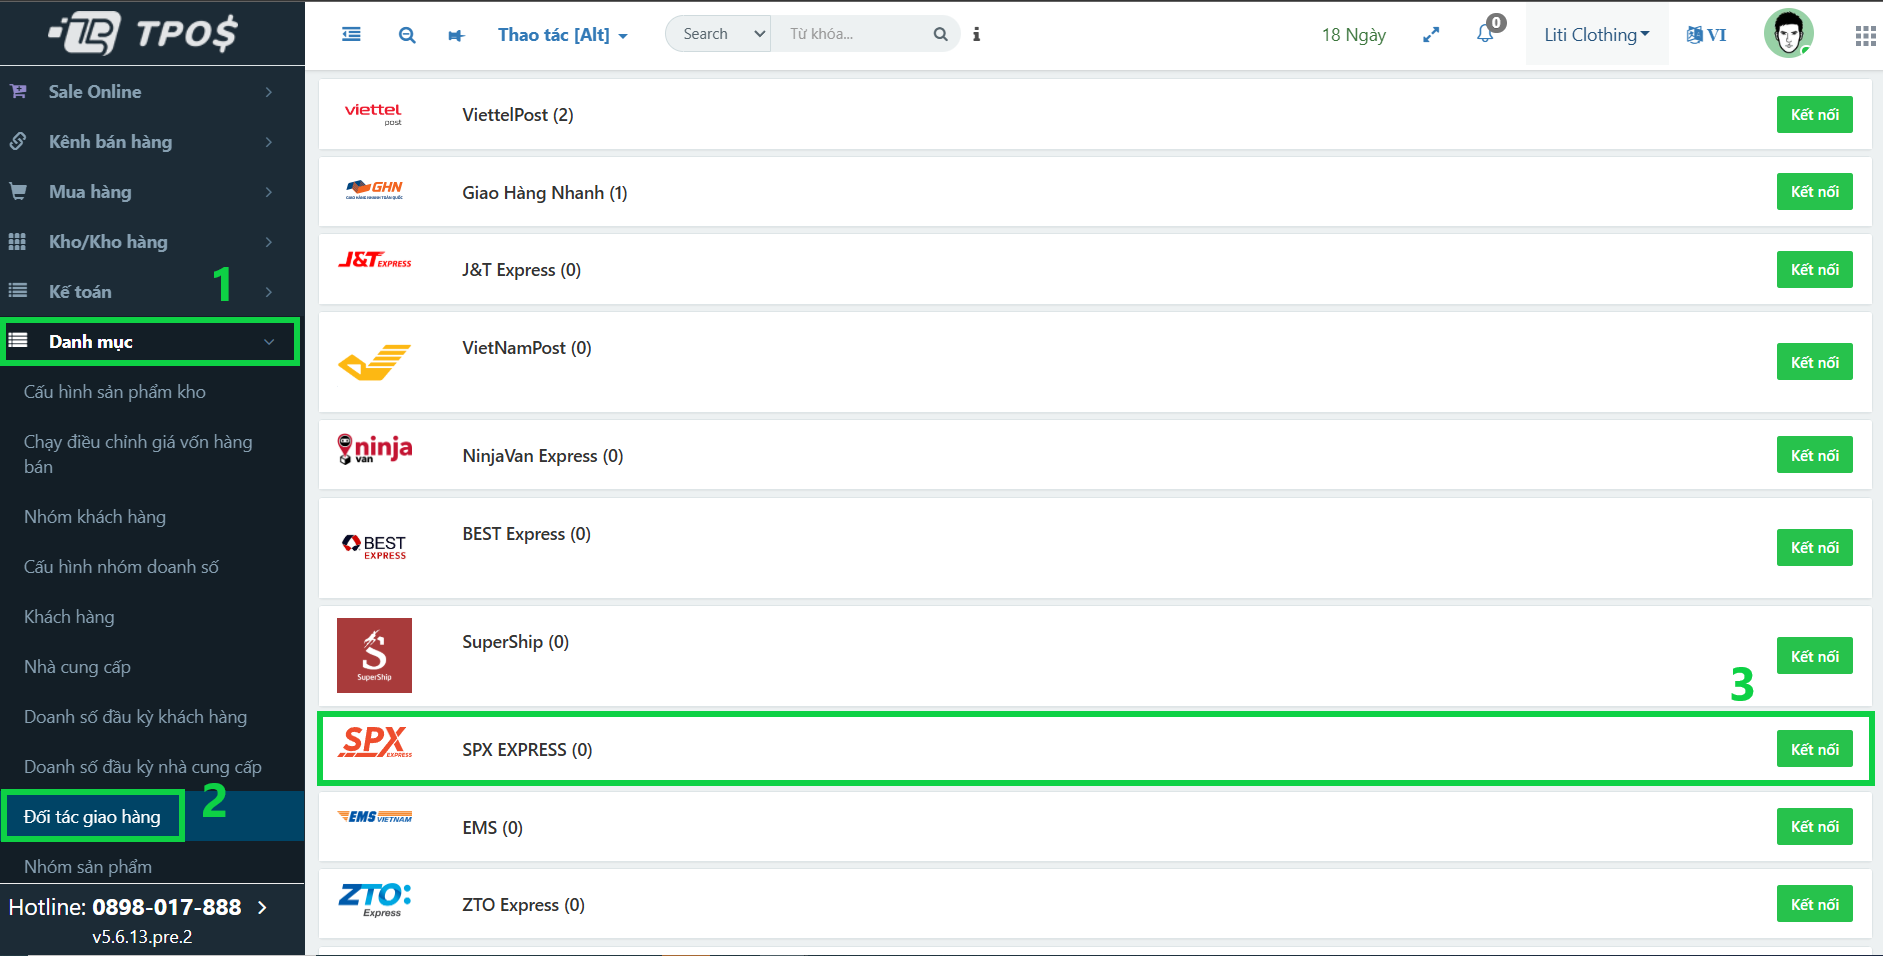
Task: Expand the Kênh bán hàng menu
Action: coord(152,141)
